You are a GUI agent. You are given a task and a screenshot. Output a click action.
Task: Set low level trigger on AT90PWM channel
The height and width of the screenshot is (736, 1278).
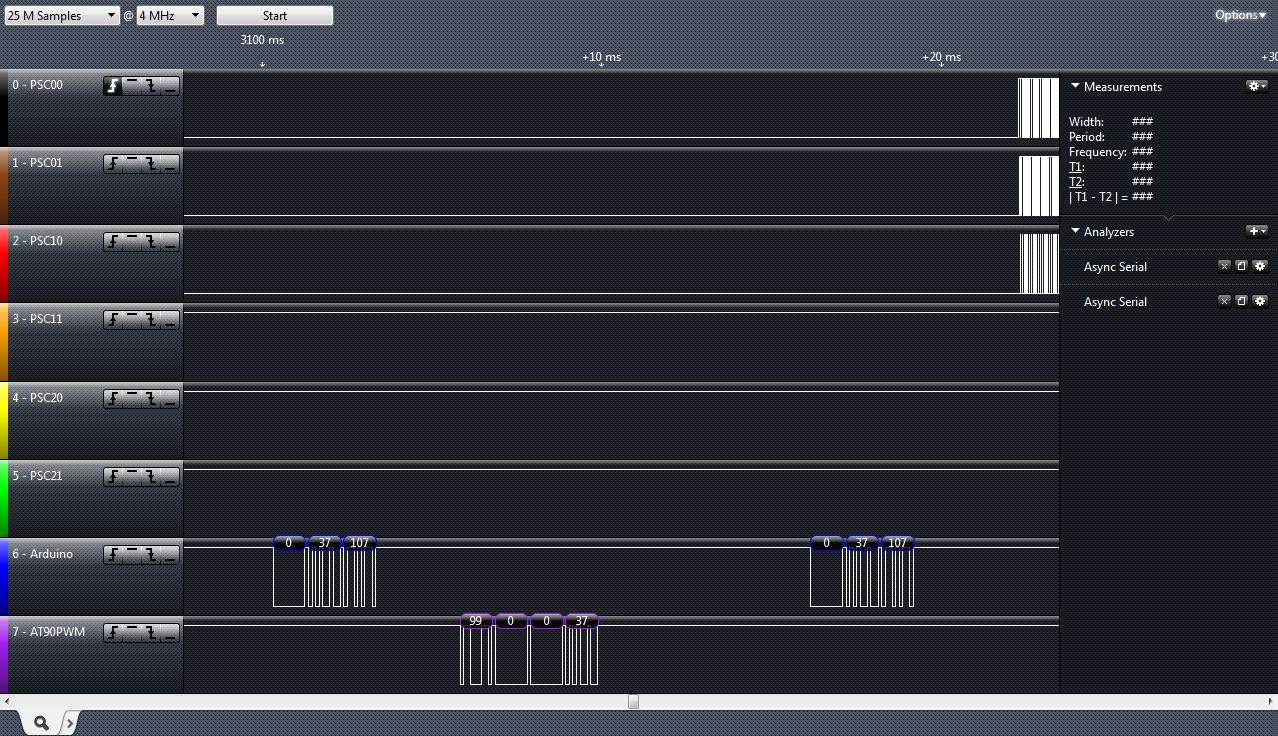(x=170, y=633)
